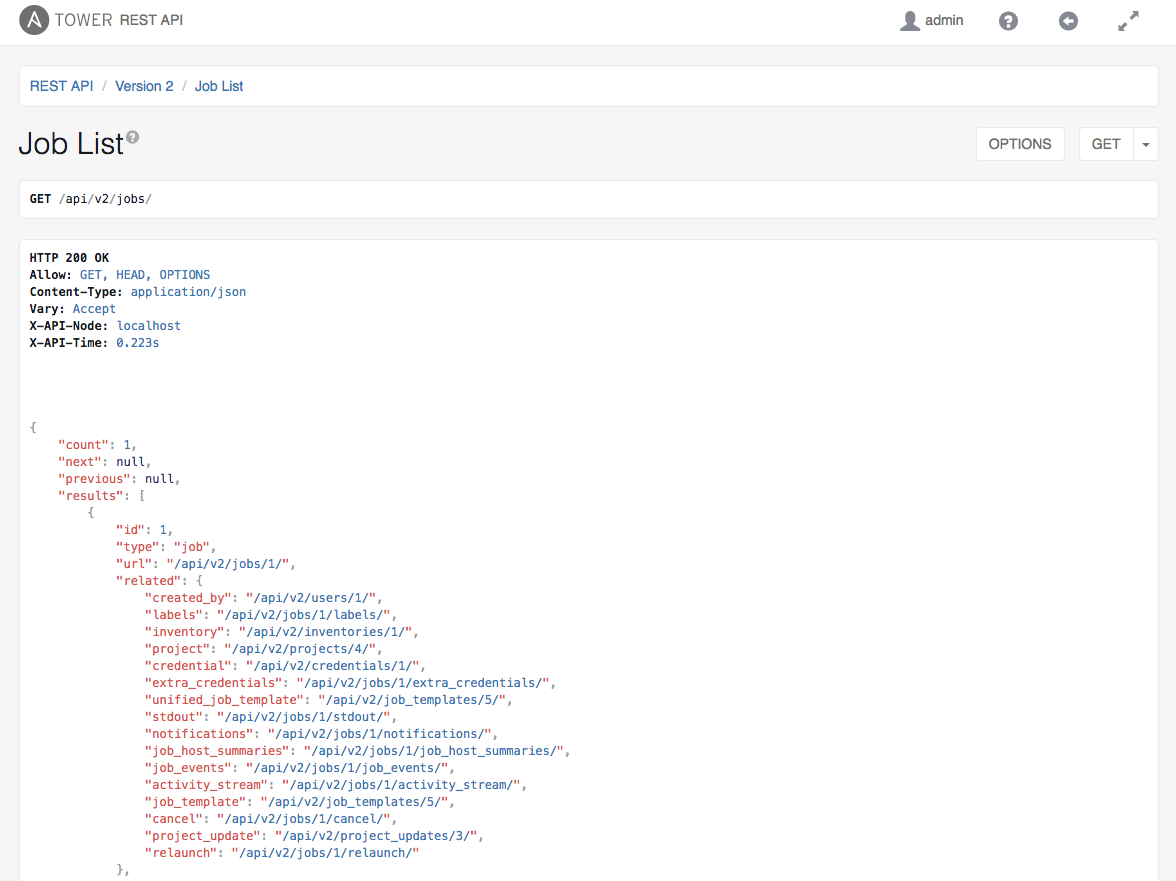This screenshot has height=881, width=1176.
Task: Click the "localhost" X-API-Node value
Action: click(148, 326)
